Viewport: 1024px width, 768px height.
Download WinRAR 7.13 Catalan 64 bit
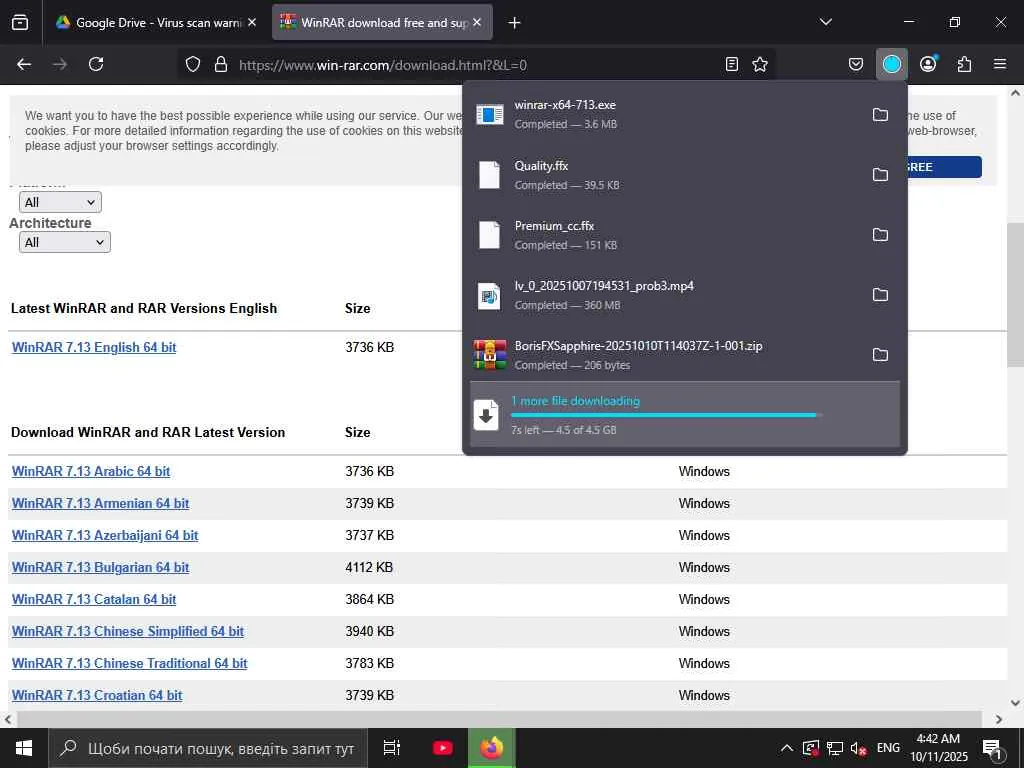[94, 600]
